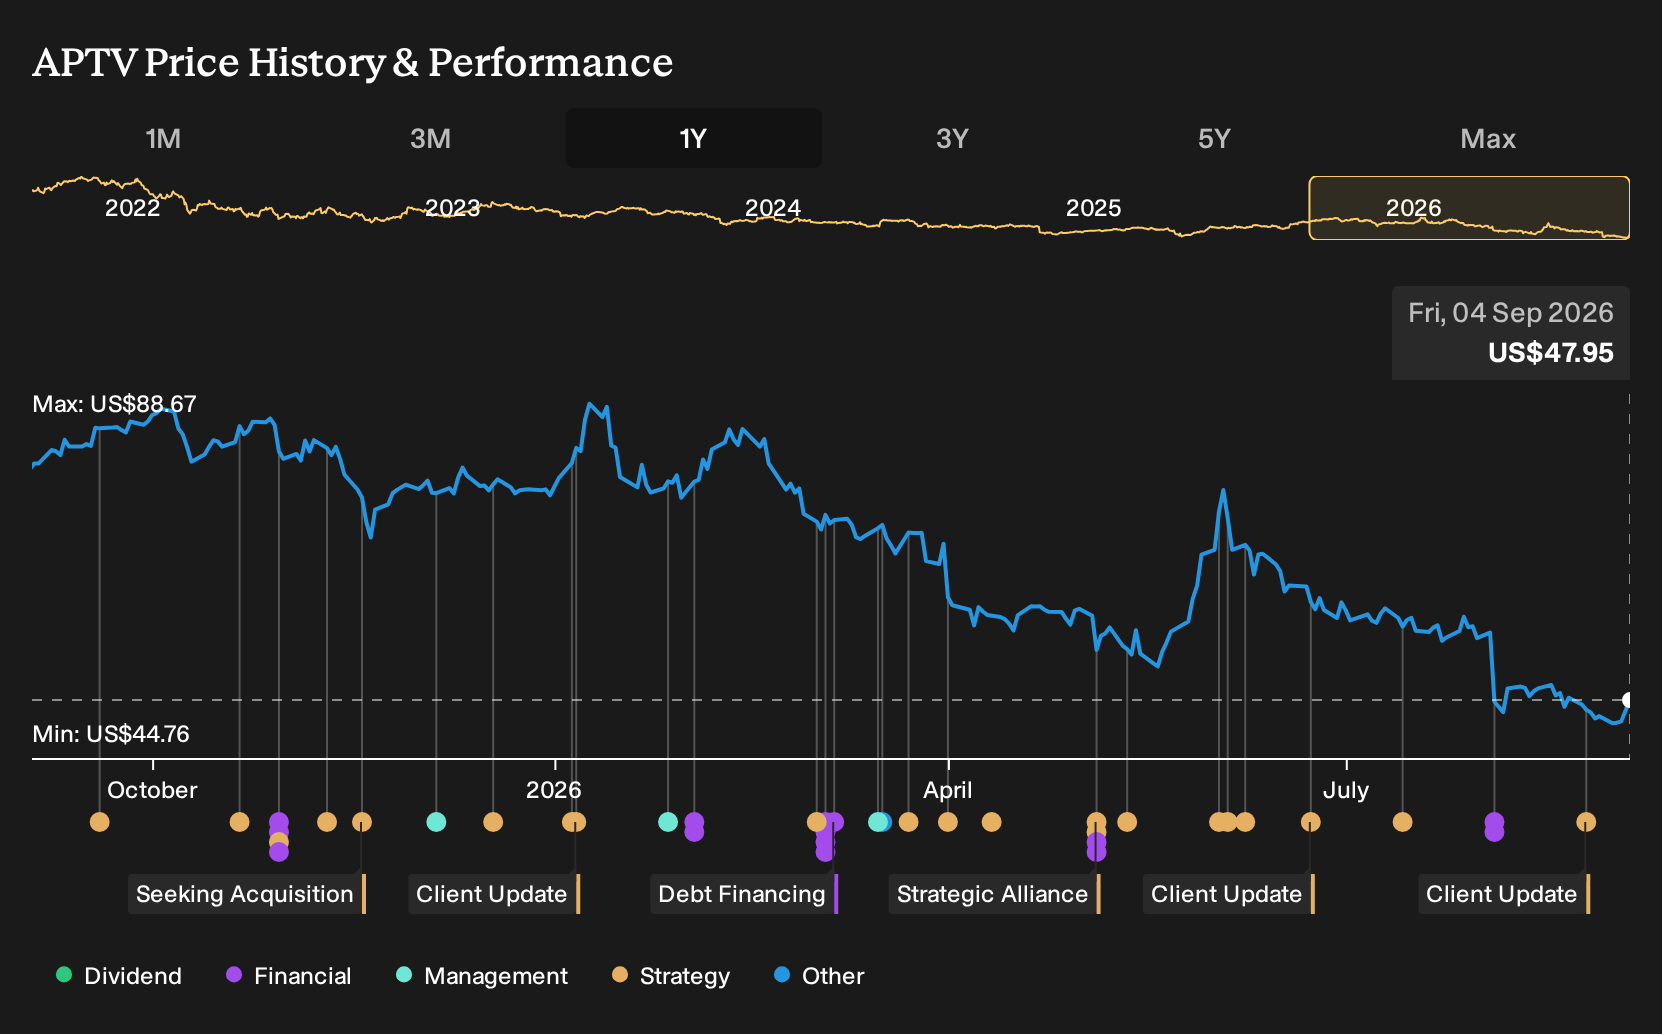Click the highlighted 2026 range selector window
Image resolution: width=1662 pixels, height=1034 pixels.
(1469, 208)
